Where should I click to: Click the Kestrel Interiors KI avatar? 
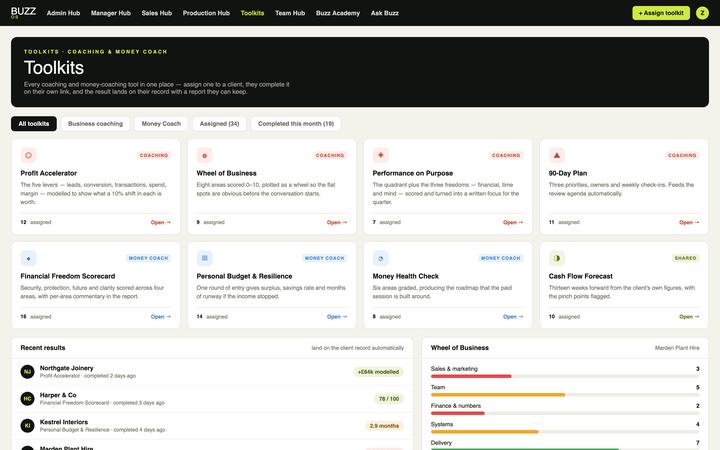click(28, 426)
